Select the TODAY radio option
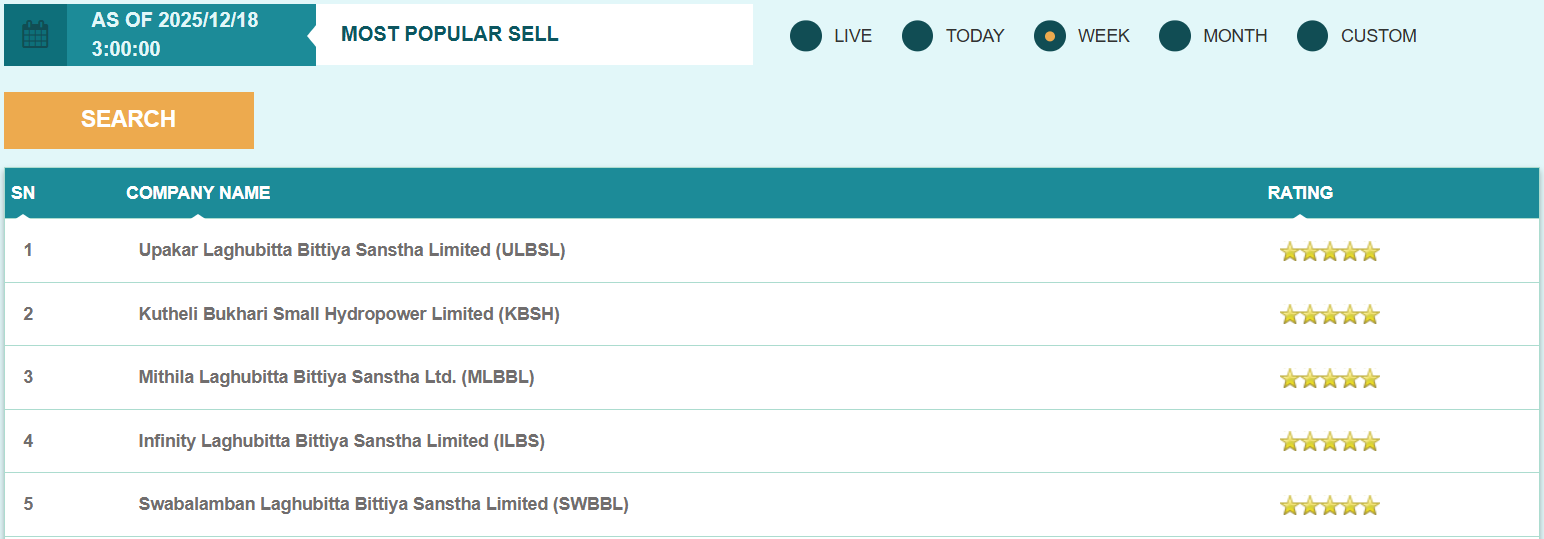This screenshot has height=539, width=1544. click(x=918, y=36)
